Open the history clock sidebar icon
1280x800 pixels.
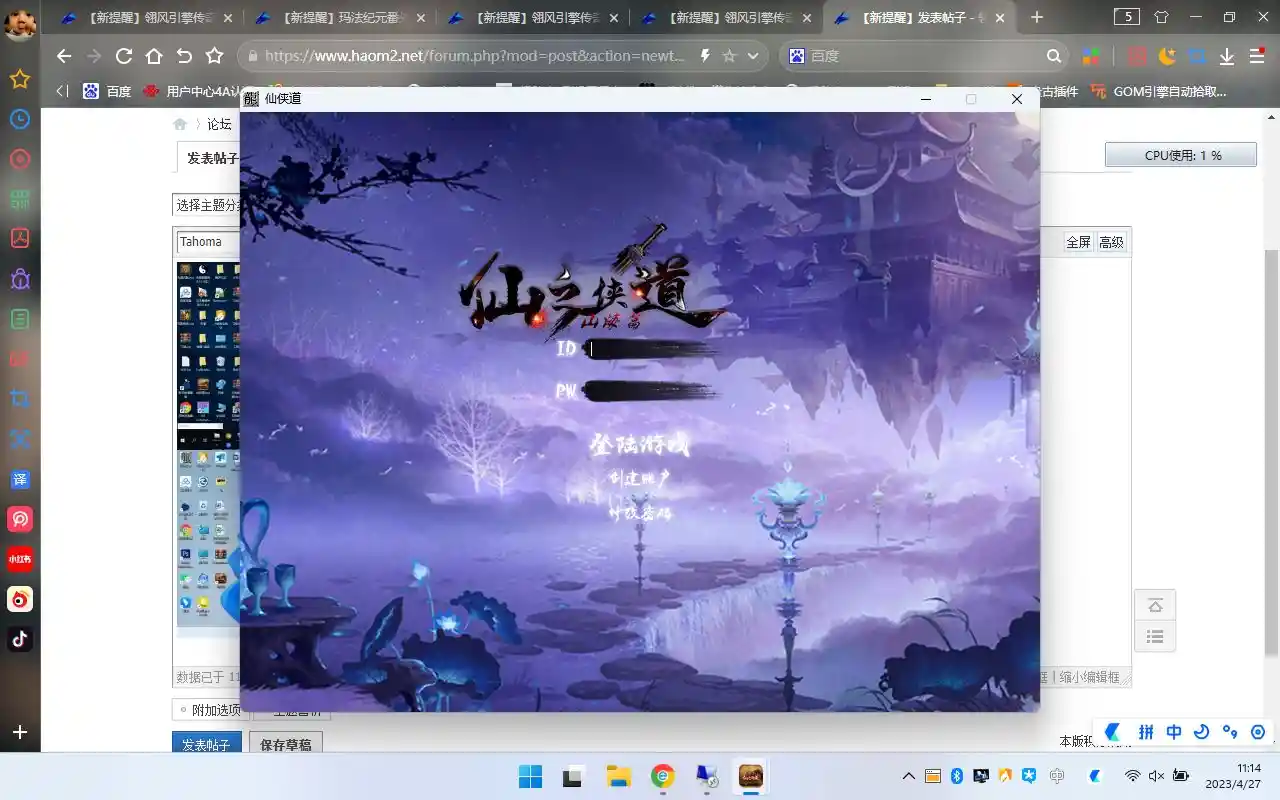[20, 119]
